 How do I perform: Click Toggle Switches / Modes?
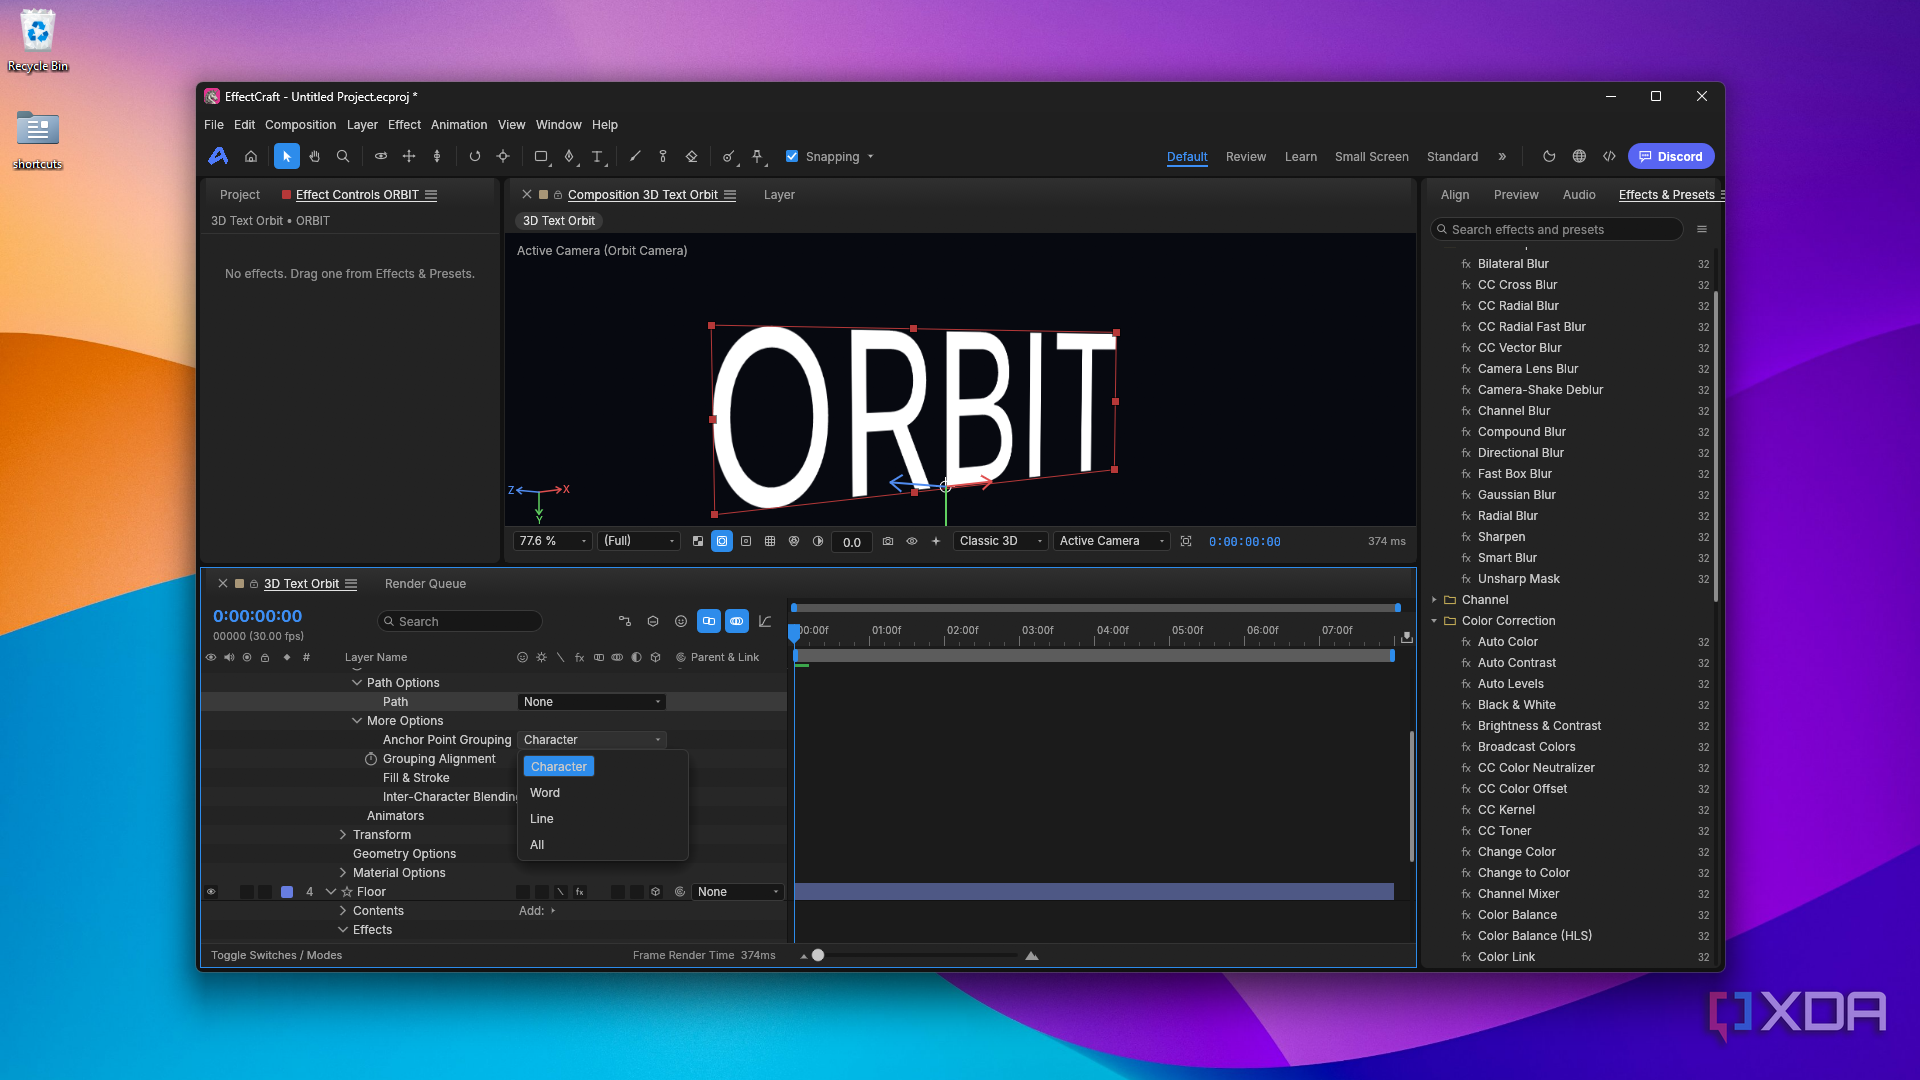(276, 955)
